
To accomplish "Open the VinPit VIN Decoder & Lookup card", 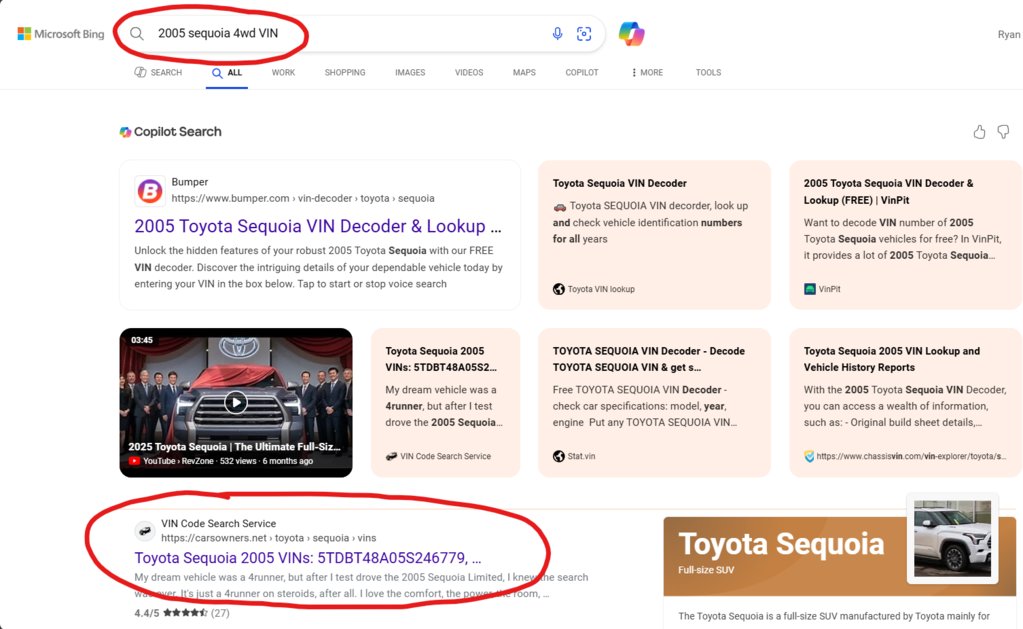I will (x=906, y=235).
